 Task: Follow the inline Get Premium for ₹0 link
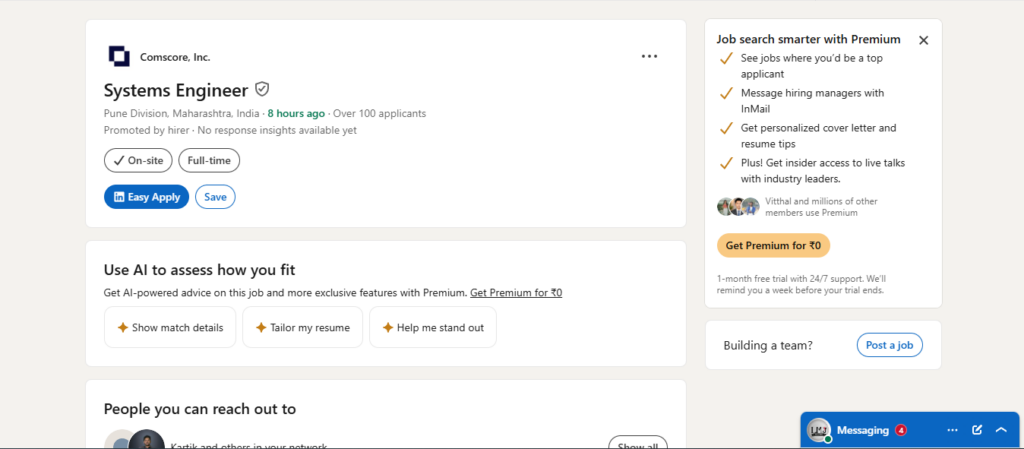click(x=516, y=293)
